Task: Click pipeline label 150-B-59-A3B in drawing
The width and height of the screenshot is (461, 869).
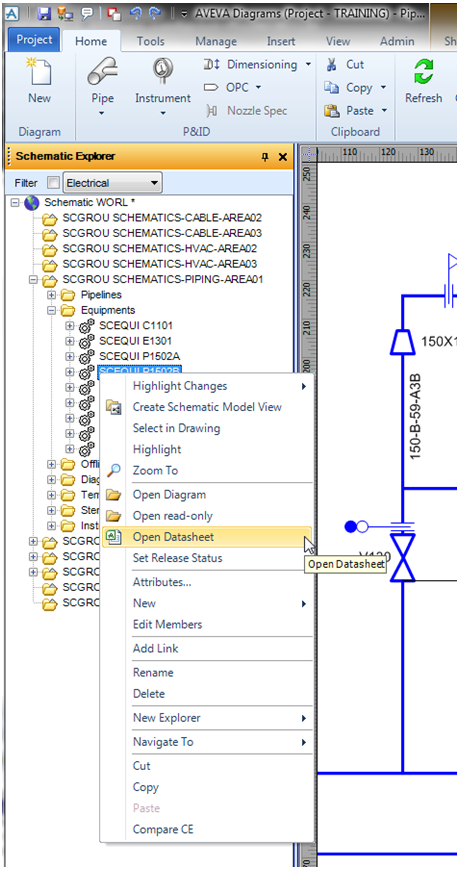Action: (x=414, y=417)
